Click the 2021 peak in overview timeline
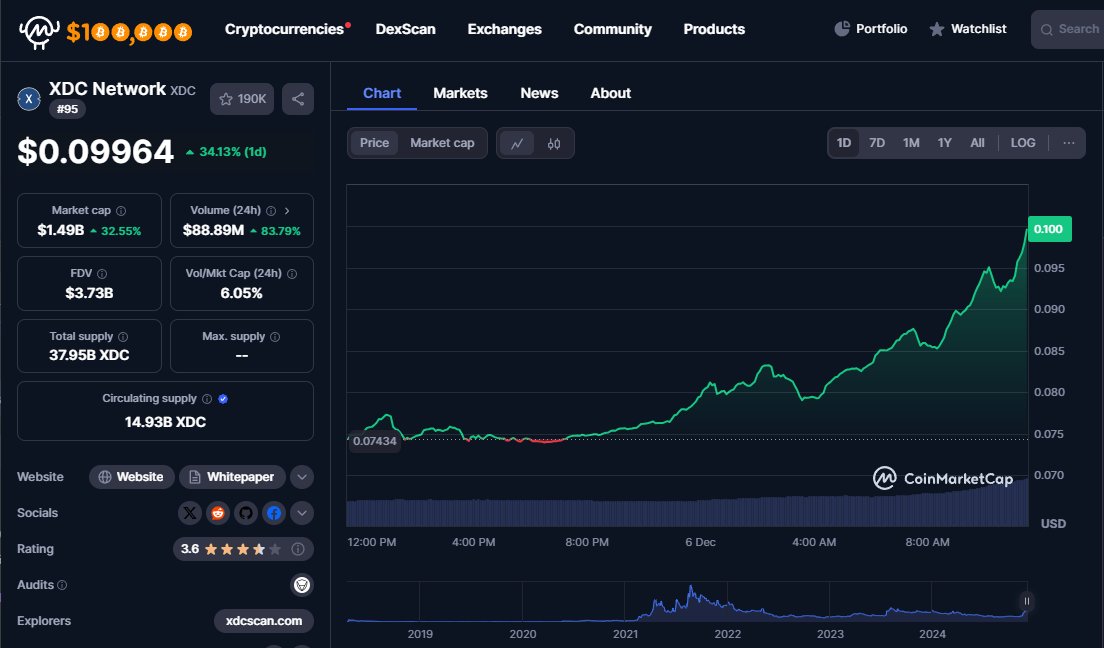The height and width of the screenshot is (648, 1104). pos(691,589)
